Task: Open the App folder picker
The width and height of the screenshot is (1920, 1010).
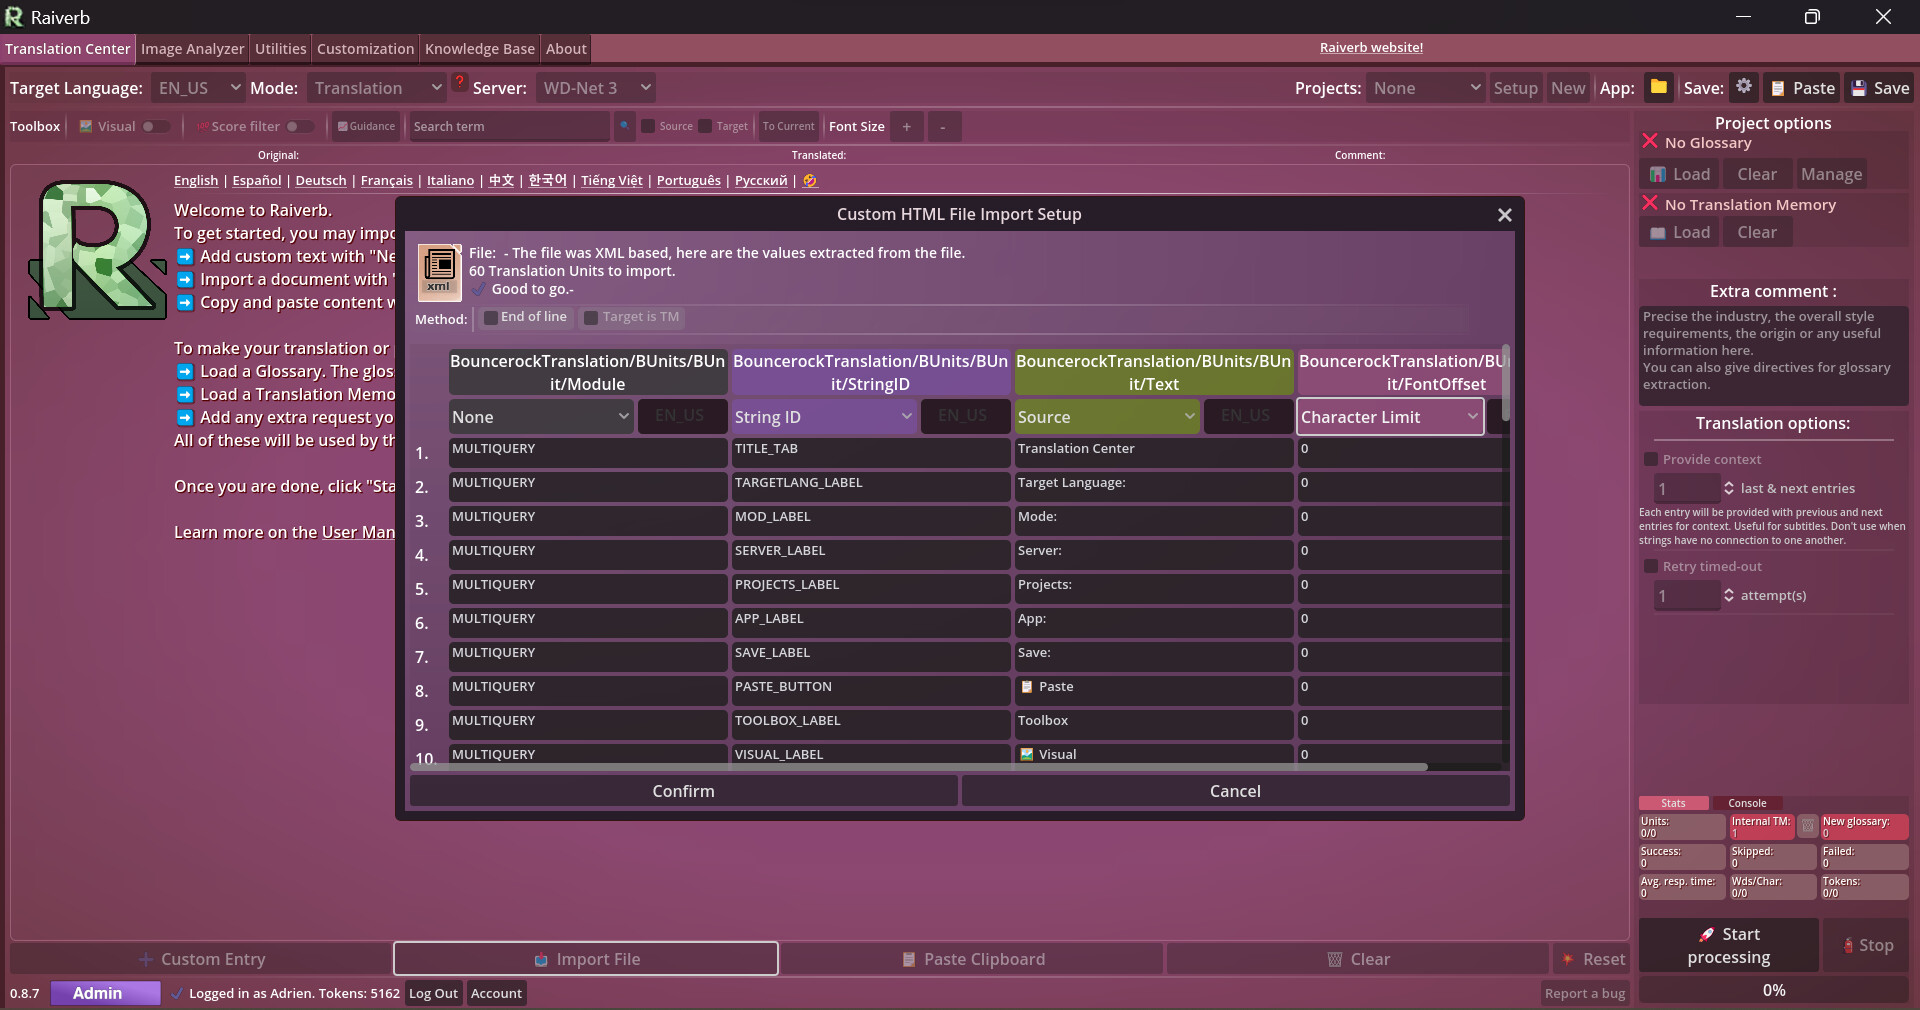Action: click(1659, 87)
